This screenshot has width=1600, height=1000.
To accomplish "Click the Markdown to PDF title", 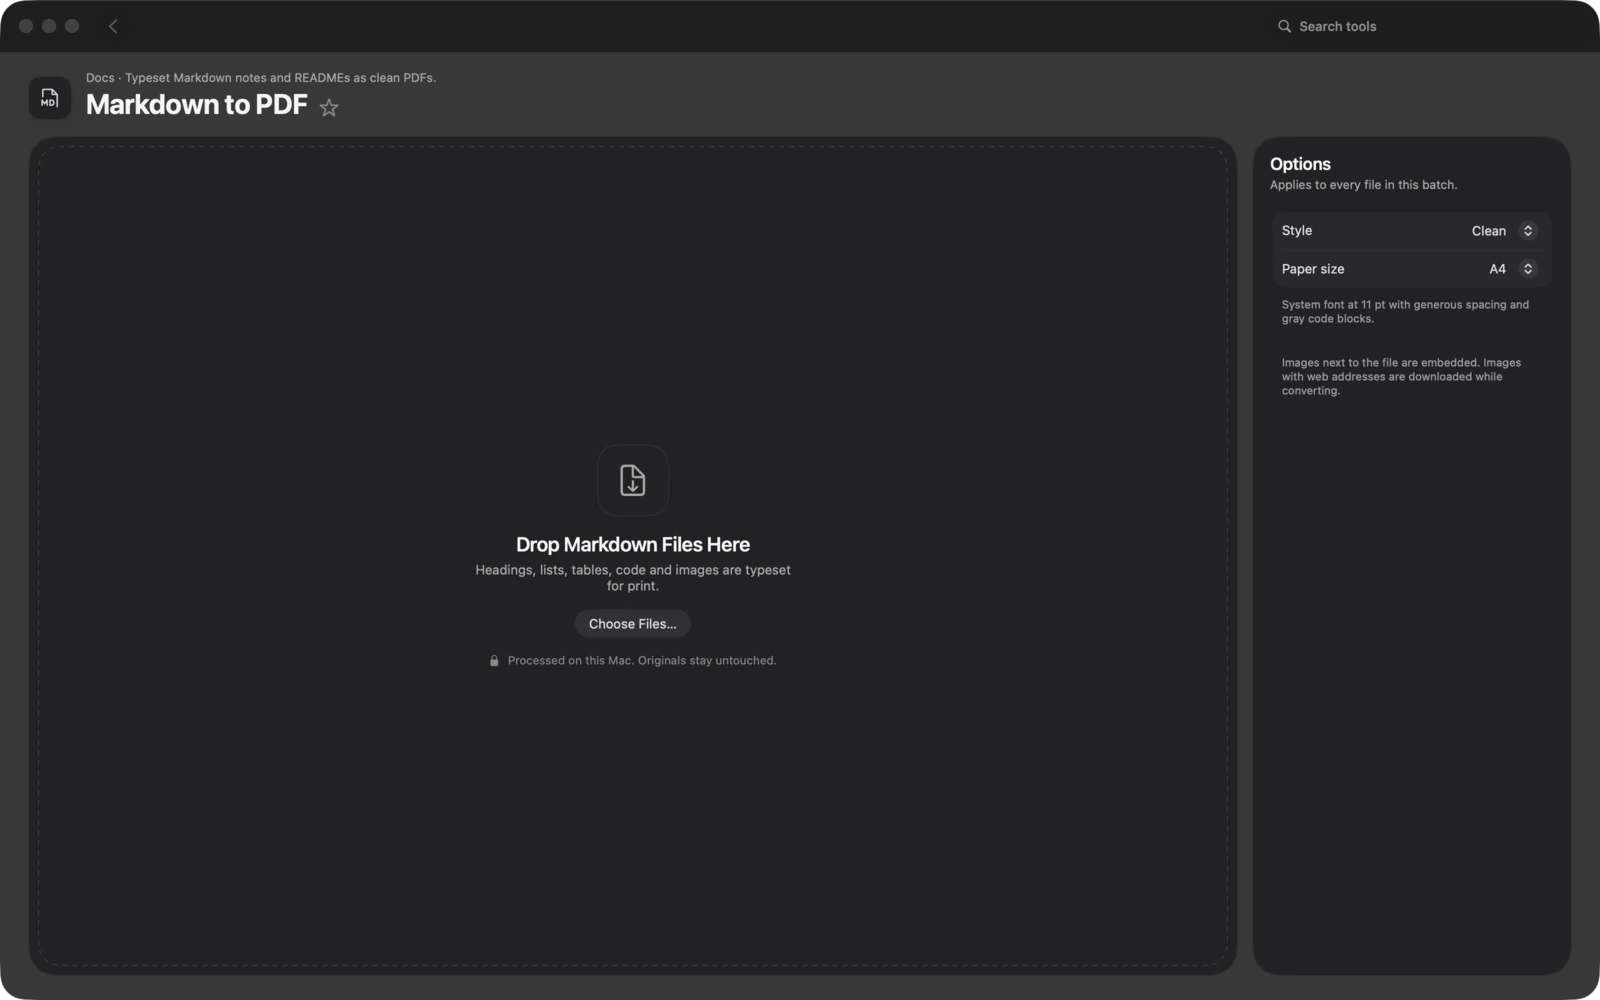I will [197, 104].
